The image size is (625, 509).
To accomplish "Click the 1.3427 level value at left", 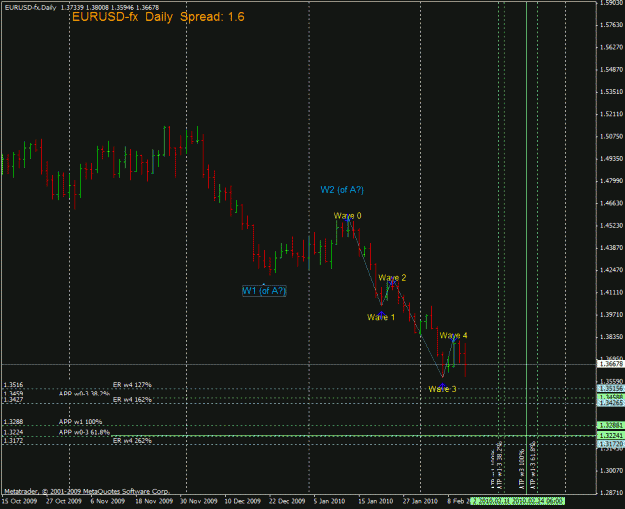I will tap(13, 399).
